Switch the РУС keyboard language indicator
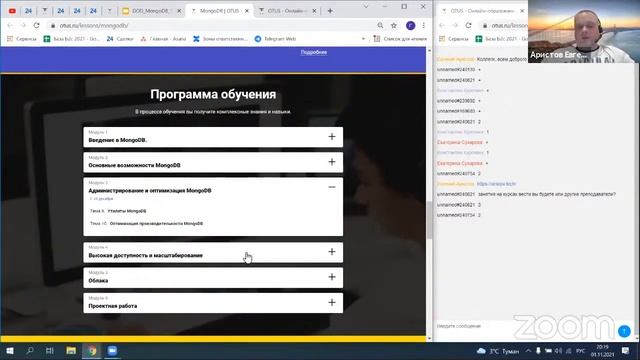Image resolution: width=640 pixels, height=360 pixels. coord(580,351)
